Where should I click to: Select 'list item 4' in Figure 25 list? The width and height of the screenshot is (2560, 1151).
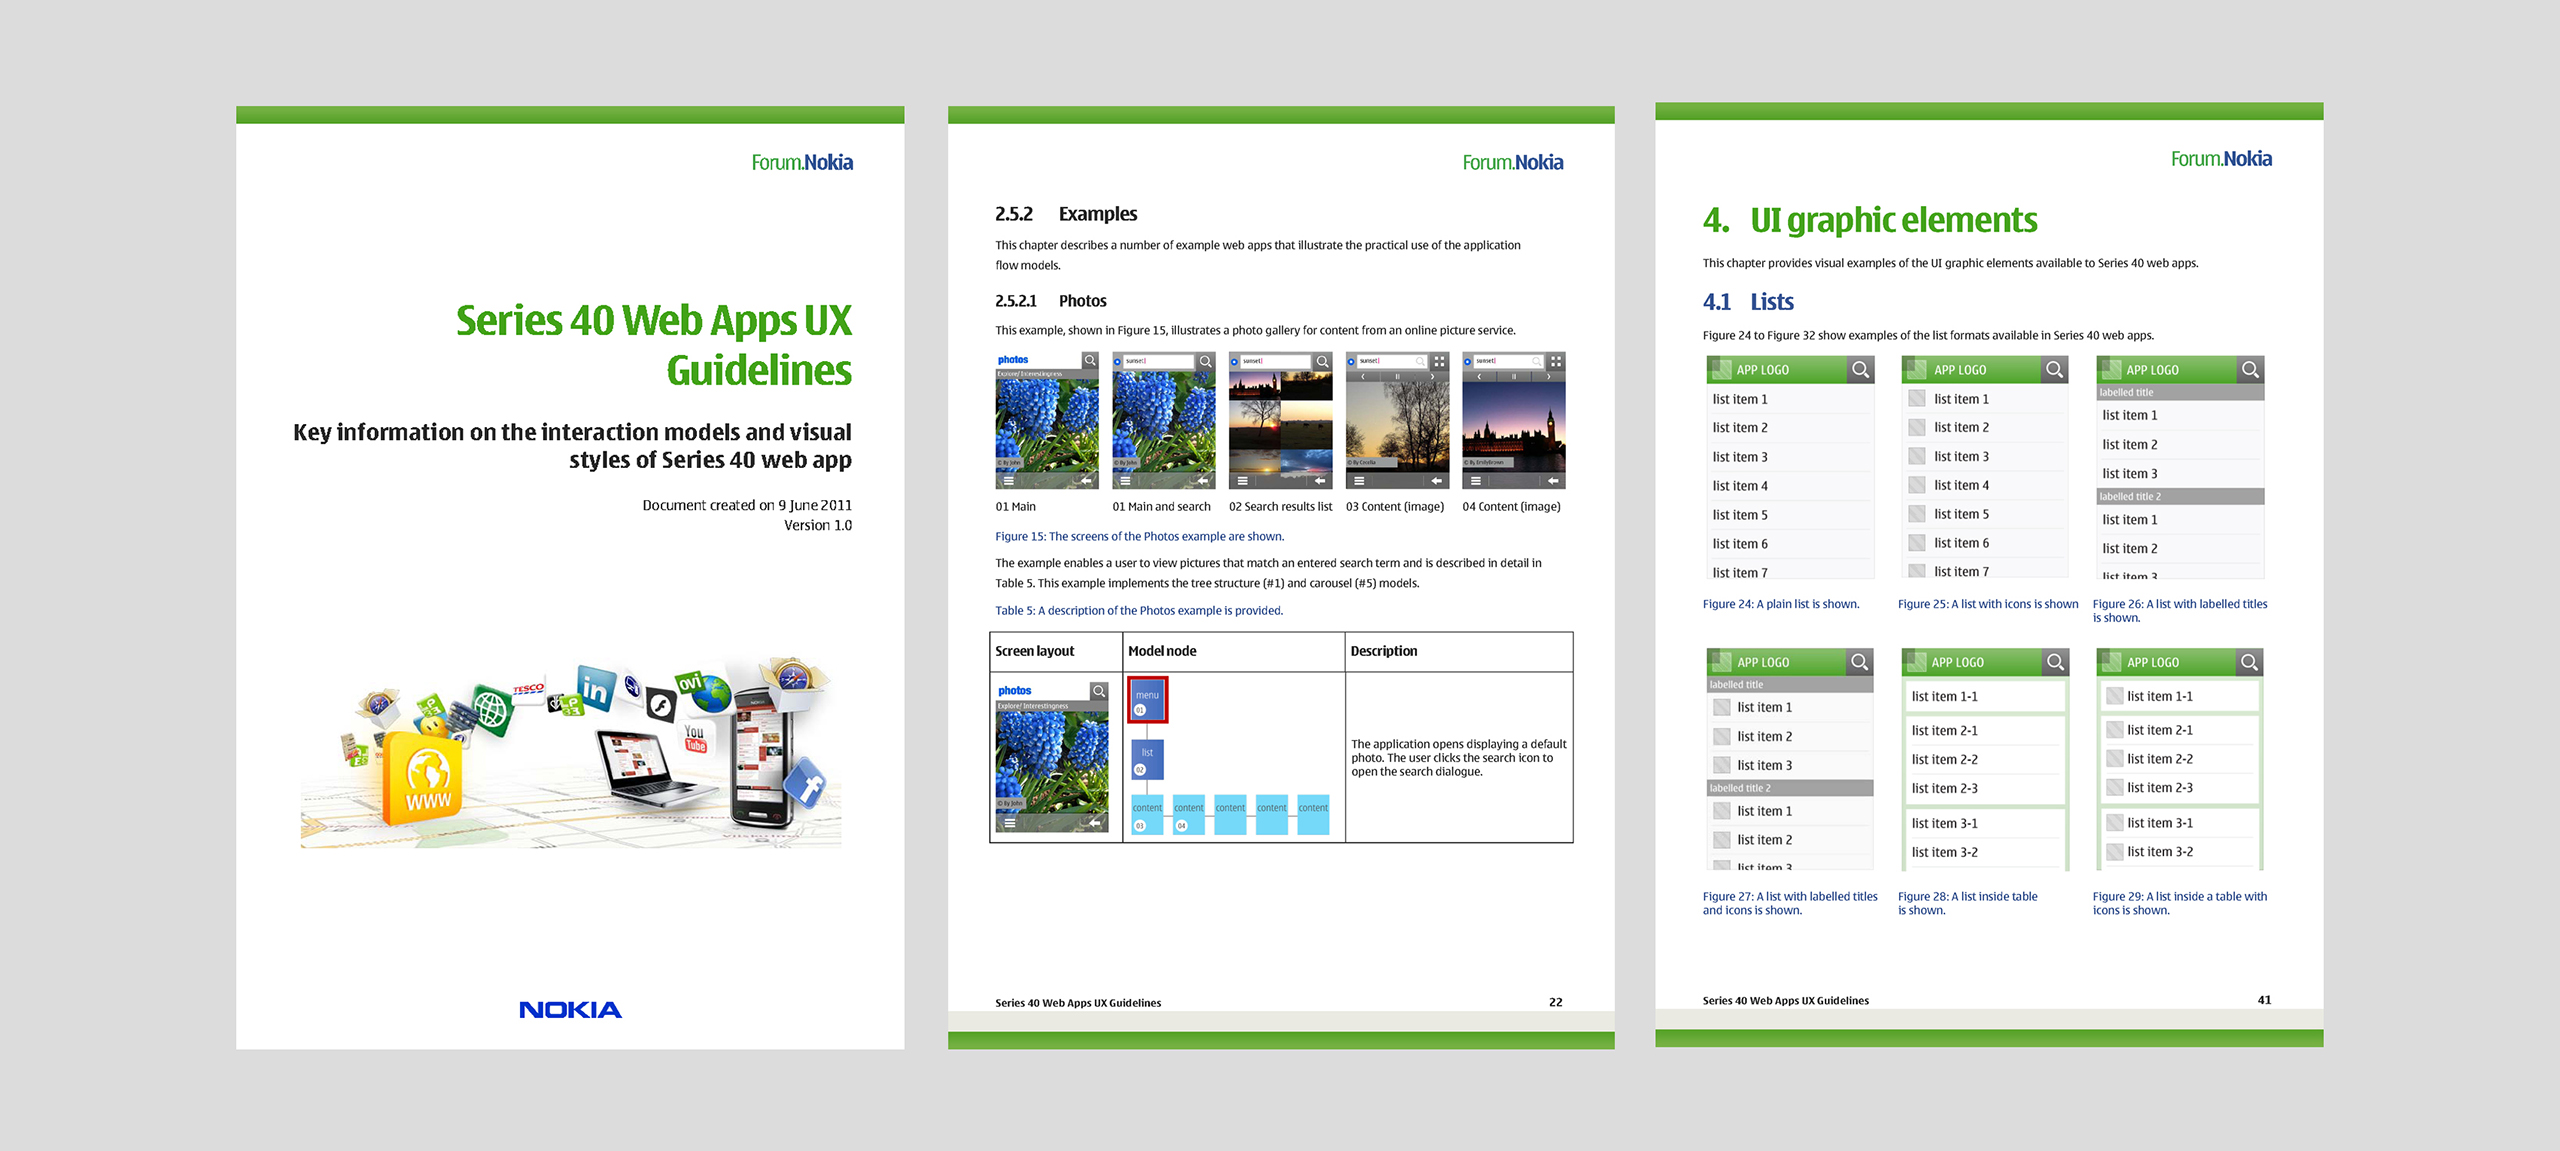(x=1961, y=485)
